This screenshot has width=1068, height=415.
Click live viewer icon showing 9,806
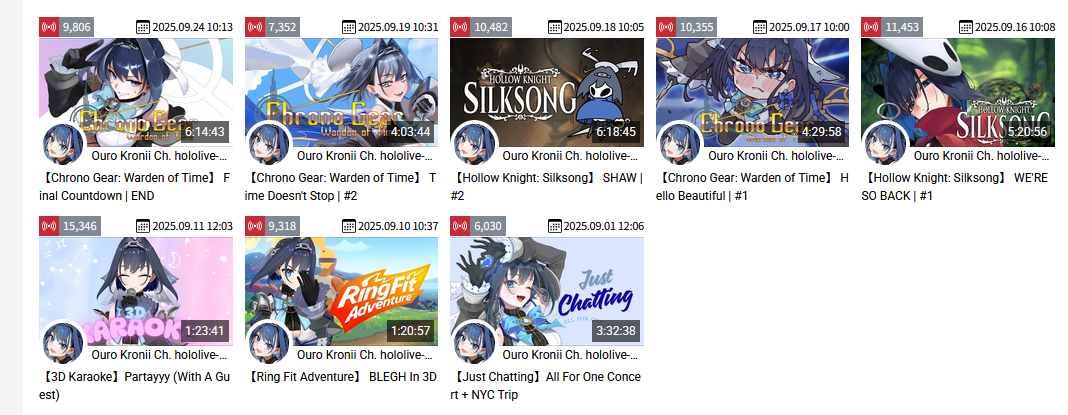pos(49,27)
